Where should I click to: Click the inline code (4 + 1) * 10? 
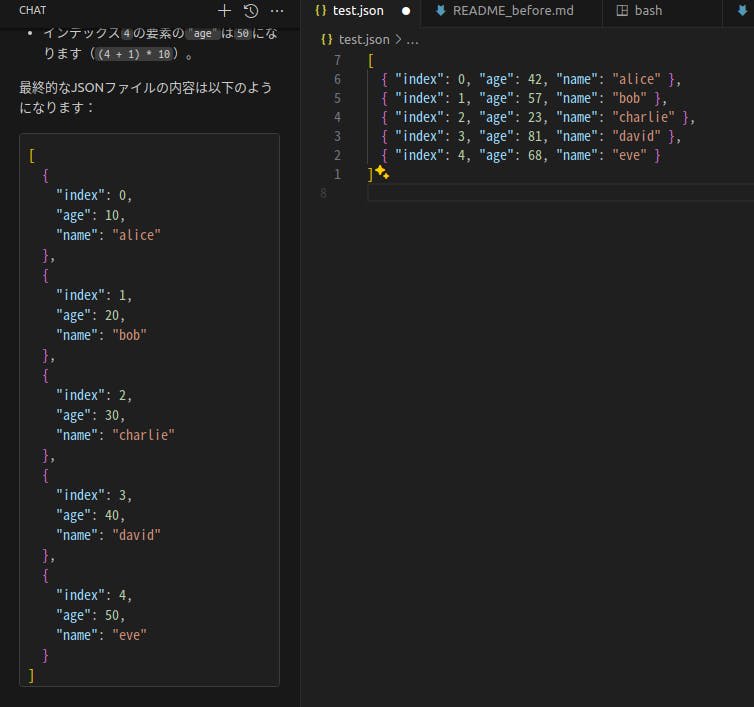(x=134, y=54)
